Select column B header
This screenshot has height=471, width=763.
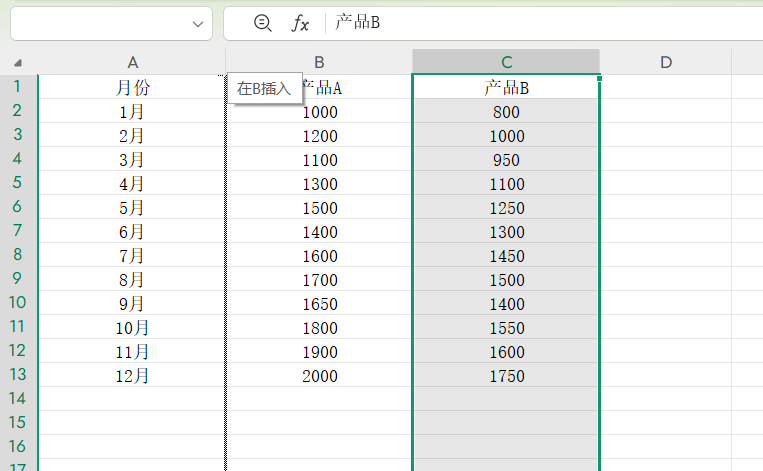coord(319,62)
